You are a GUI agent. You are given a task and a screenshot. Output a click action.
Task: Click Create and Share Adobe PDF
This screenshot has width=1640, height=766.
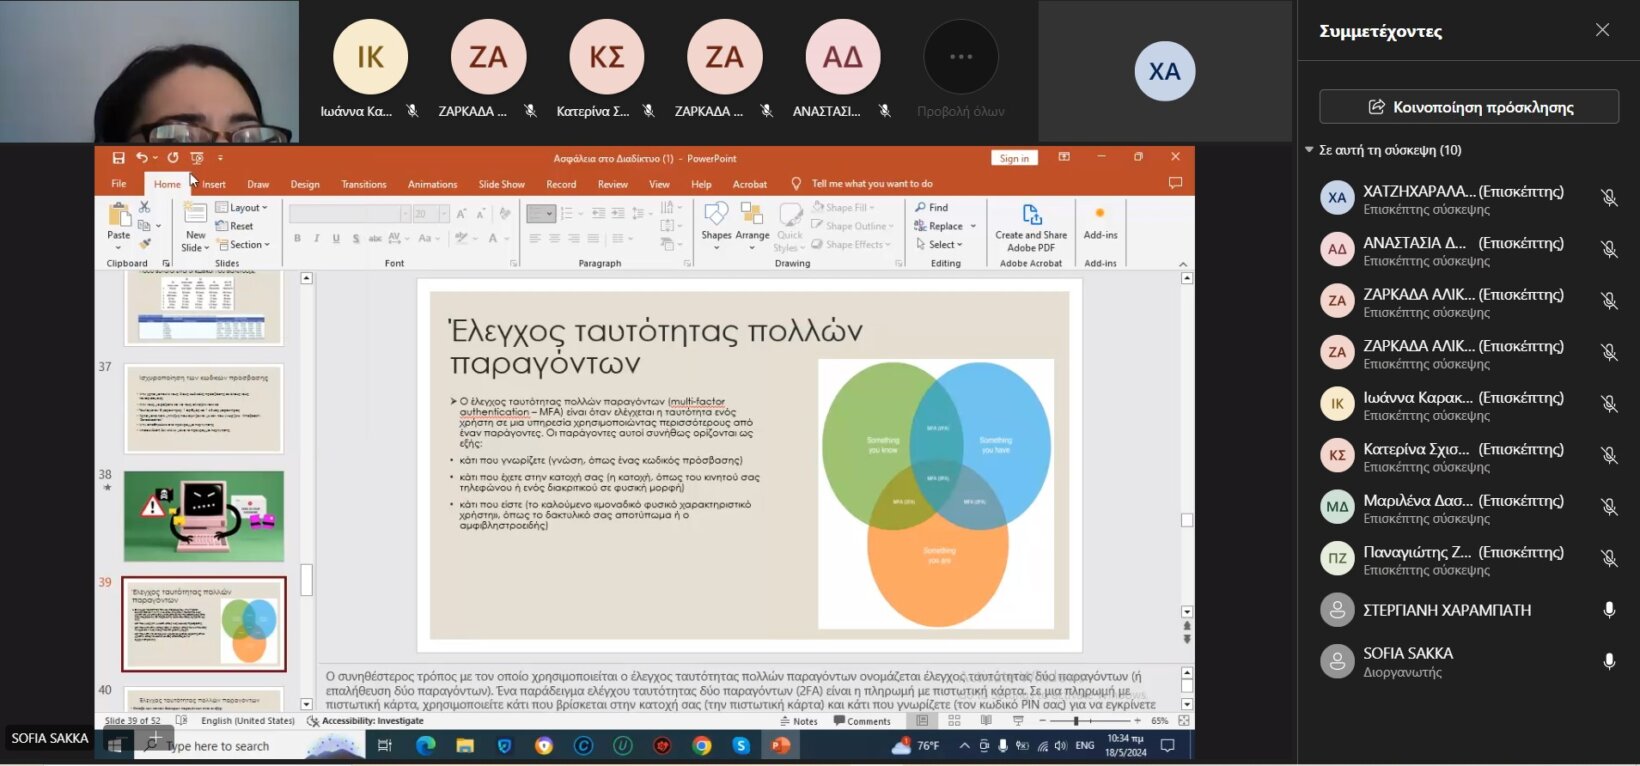(x=1031, y=227)
